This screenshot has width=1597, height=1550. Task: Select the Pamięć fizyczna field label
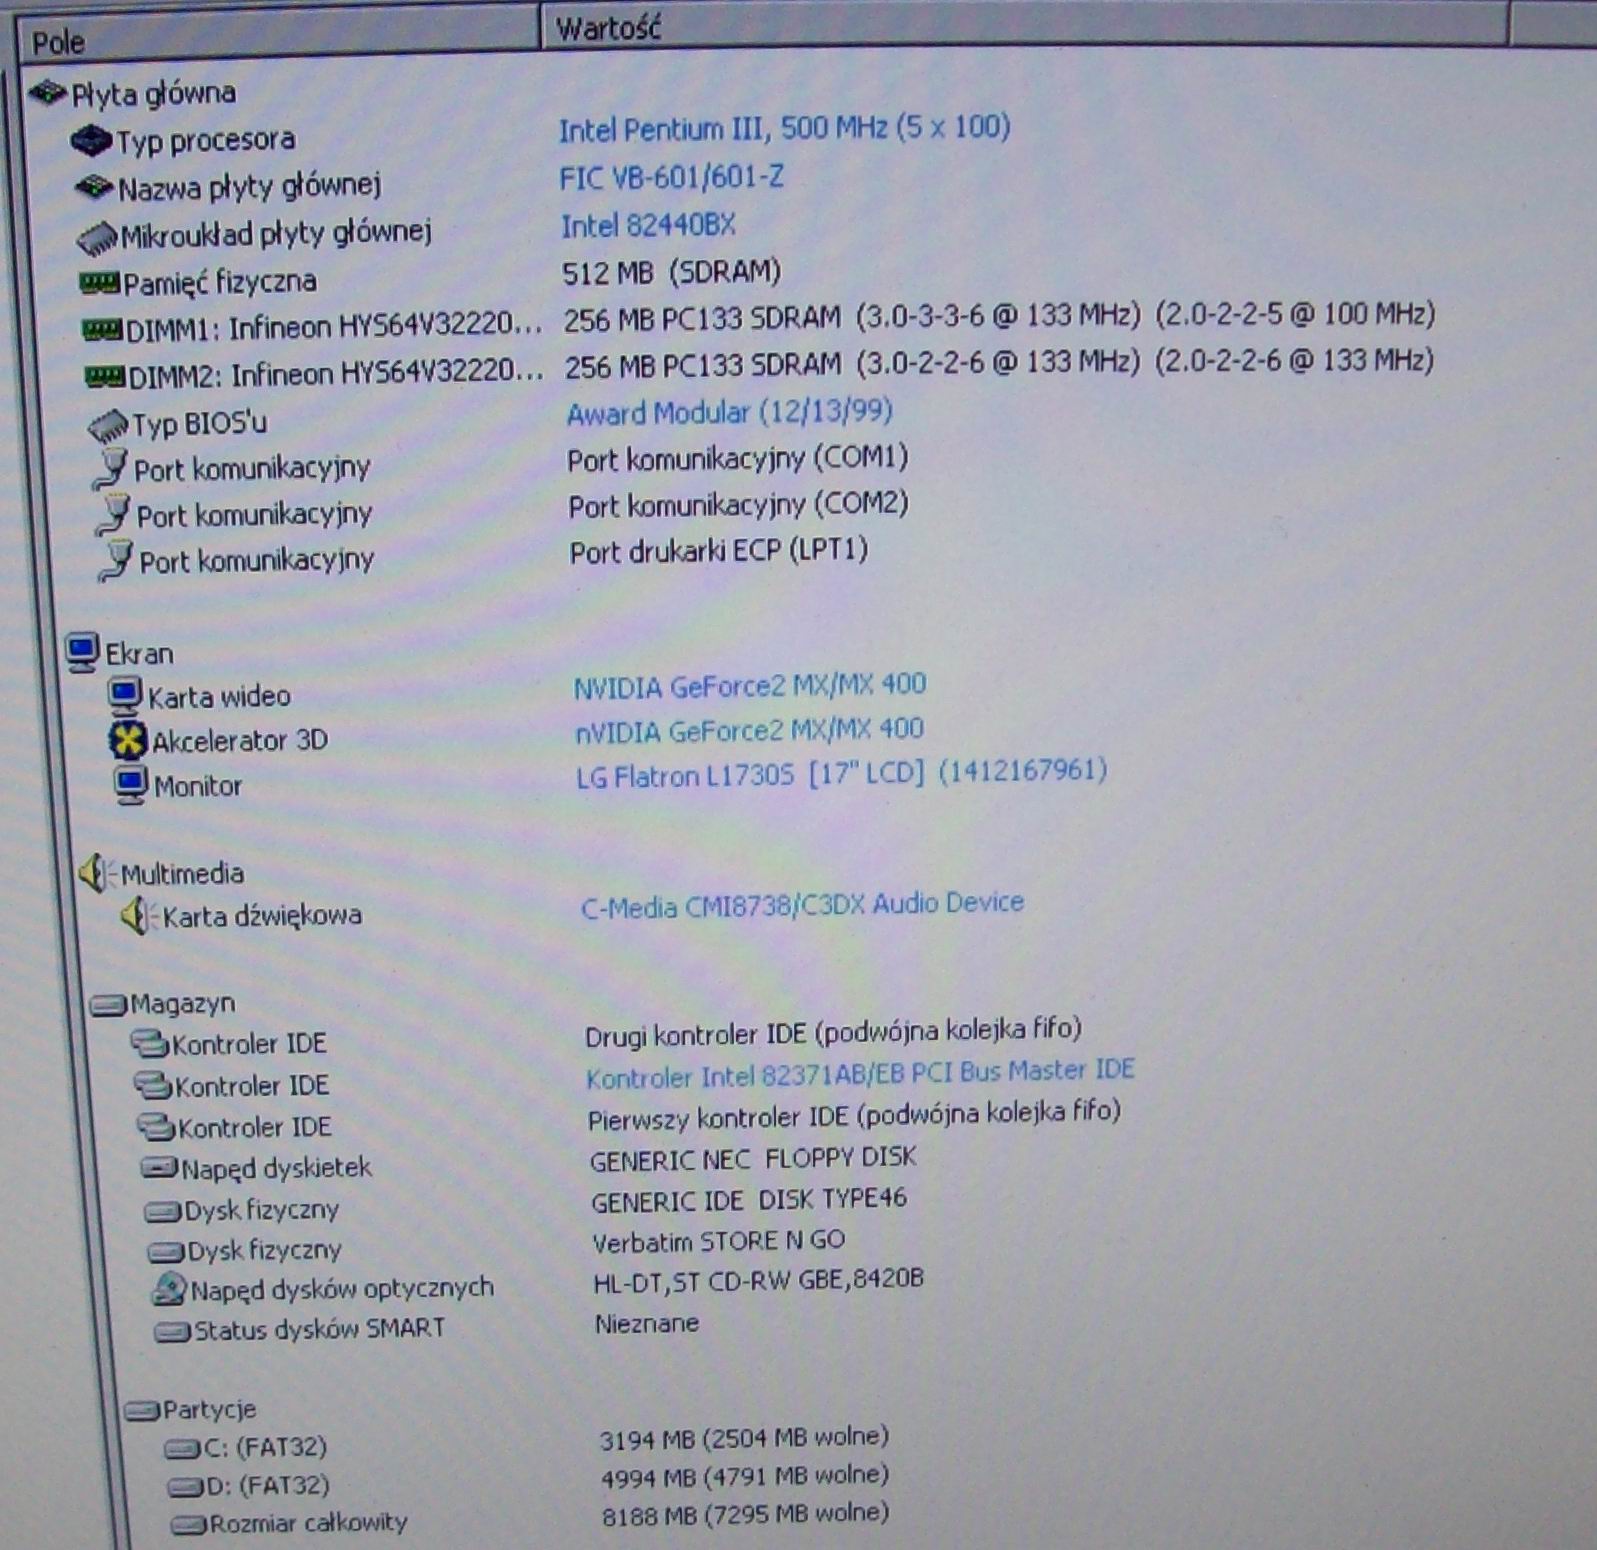click(x=220, y=283)
